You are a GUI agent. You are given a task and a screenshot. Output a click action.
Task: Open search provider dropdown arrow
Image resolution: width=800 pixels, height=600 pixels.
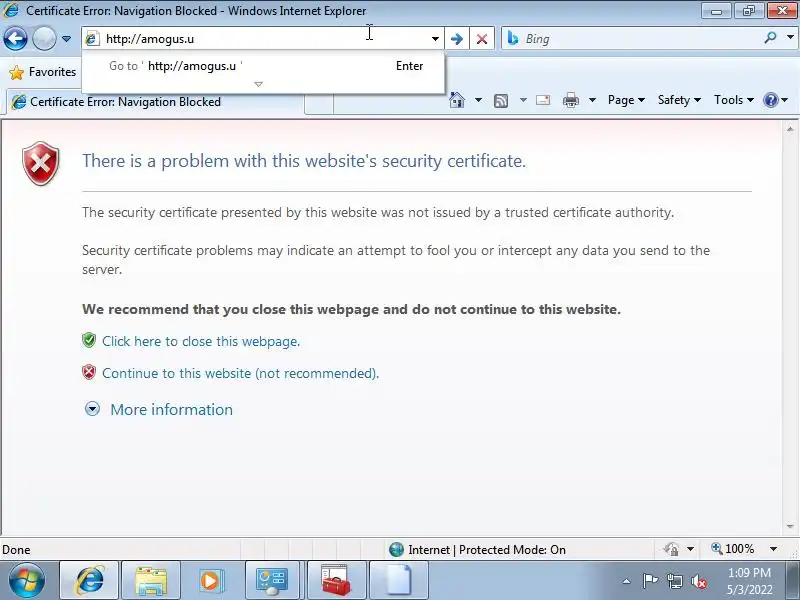point(790,38)
